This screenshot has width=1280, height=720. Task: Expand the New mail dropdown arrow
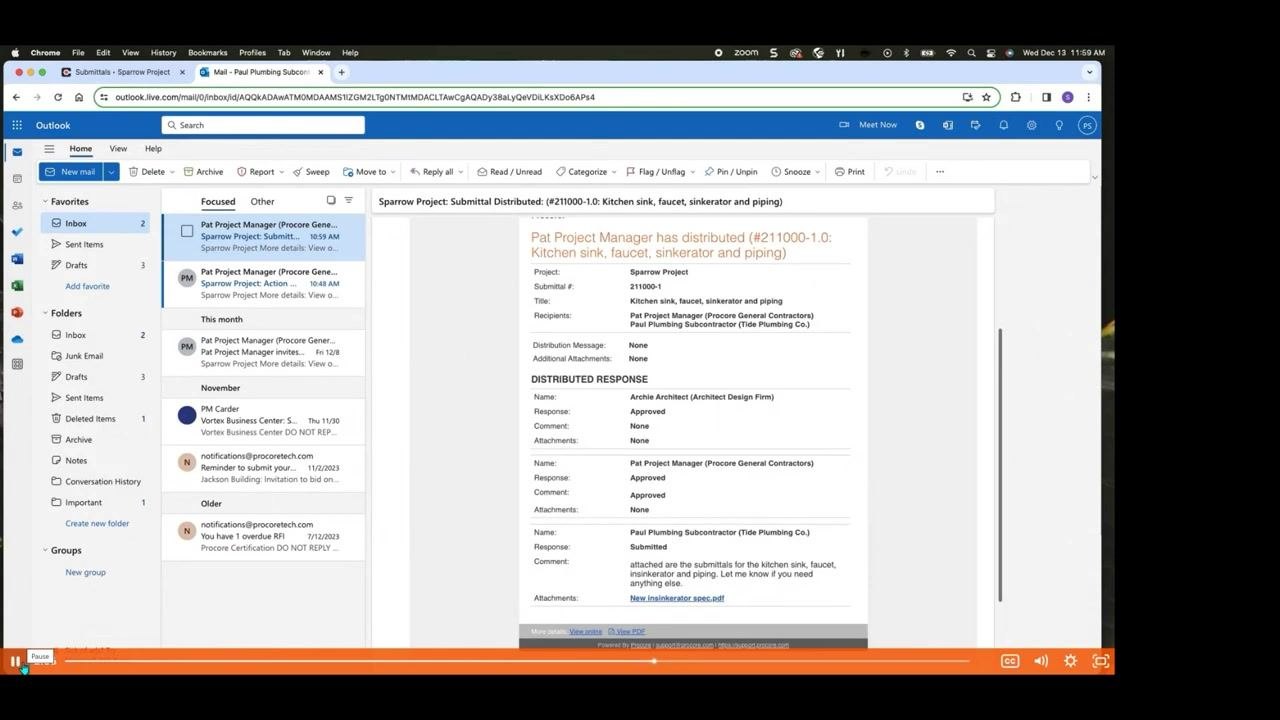coord(111,172)
